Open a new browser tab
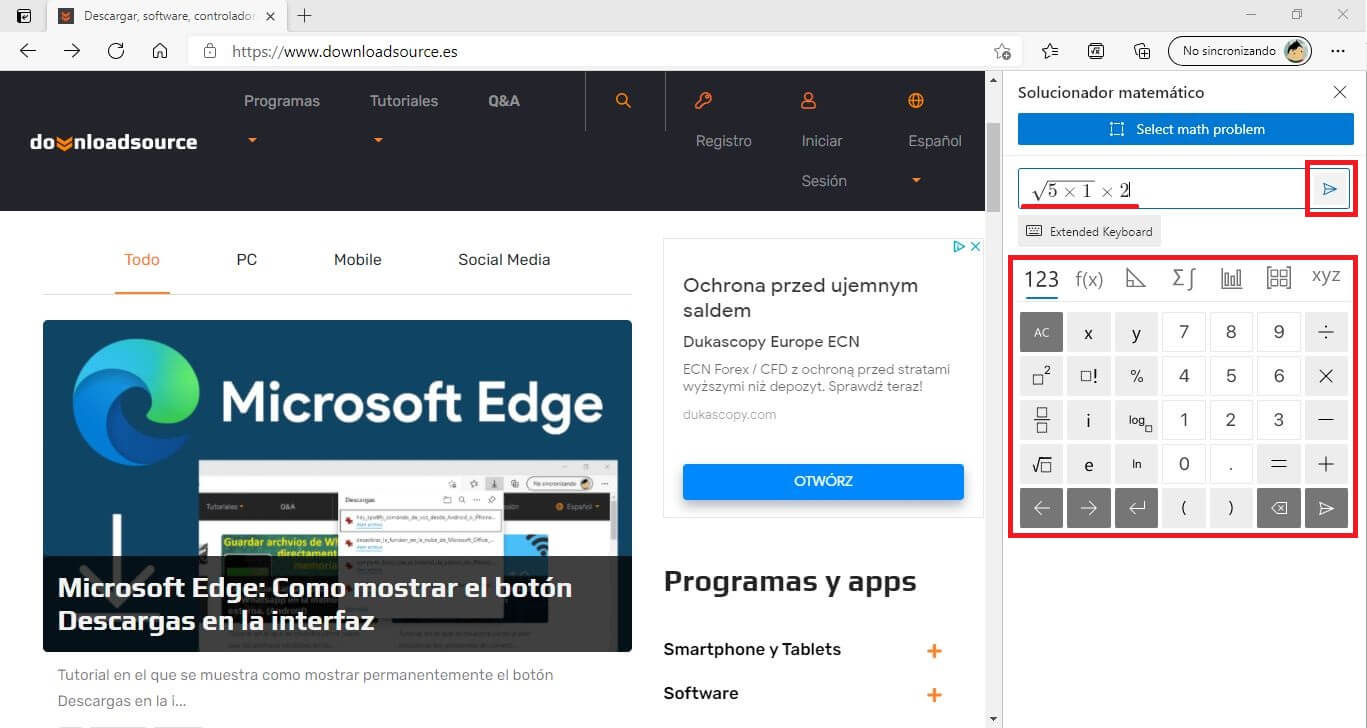The image size is (1367, 728). pyautogui.click(x=305, y=16)
